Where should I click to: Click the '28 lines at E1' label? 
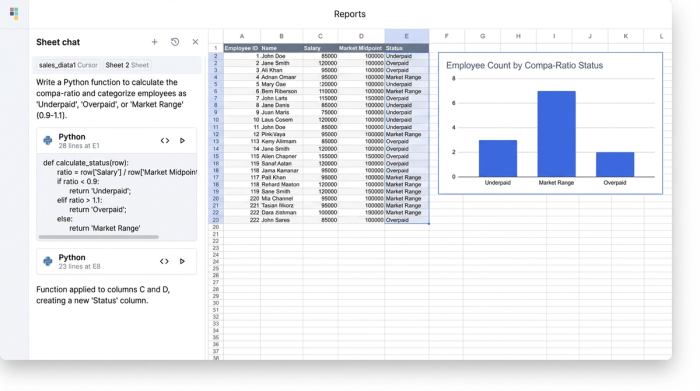79,146
